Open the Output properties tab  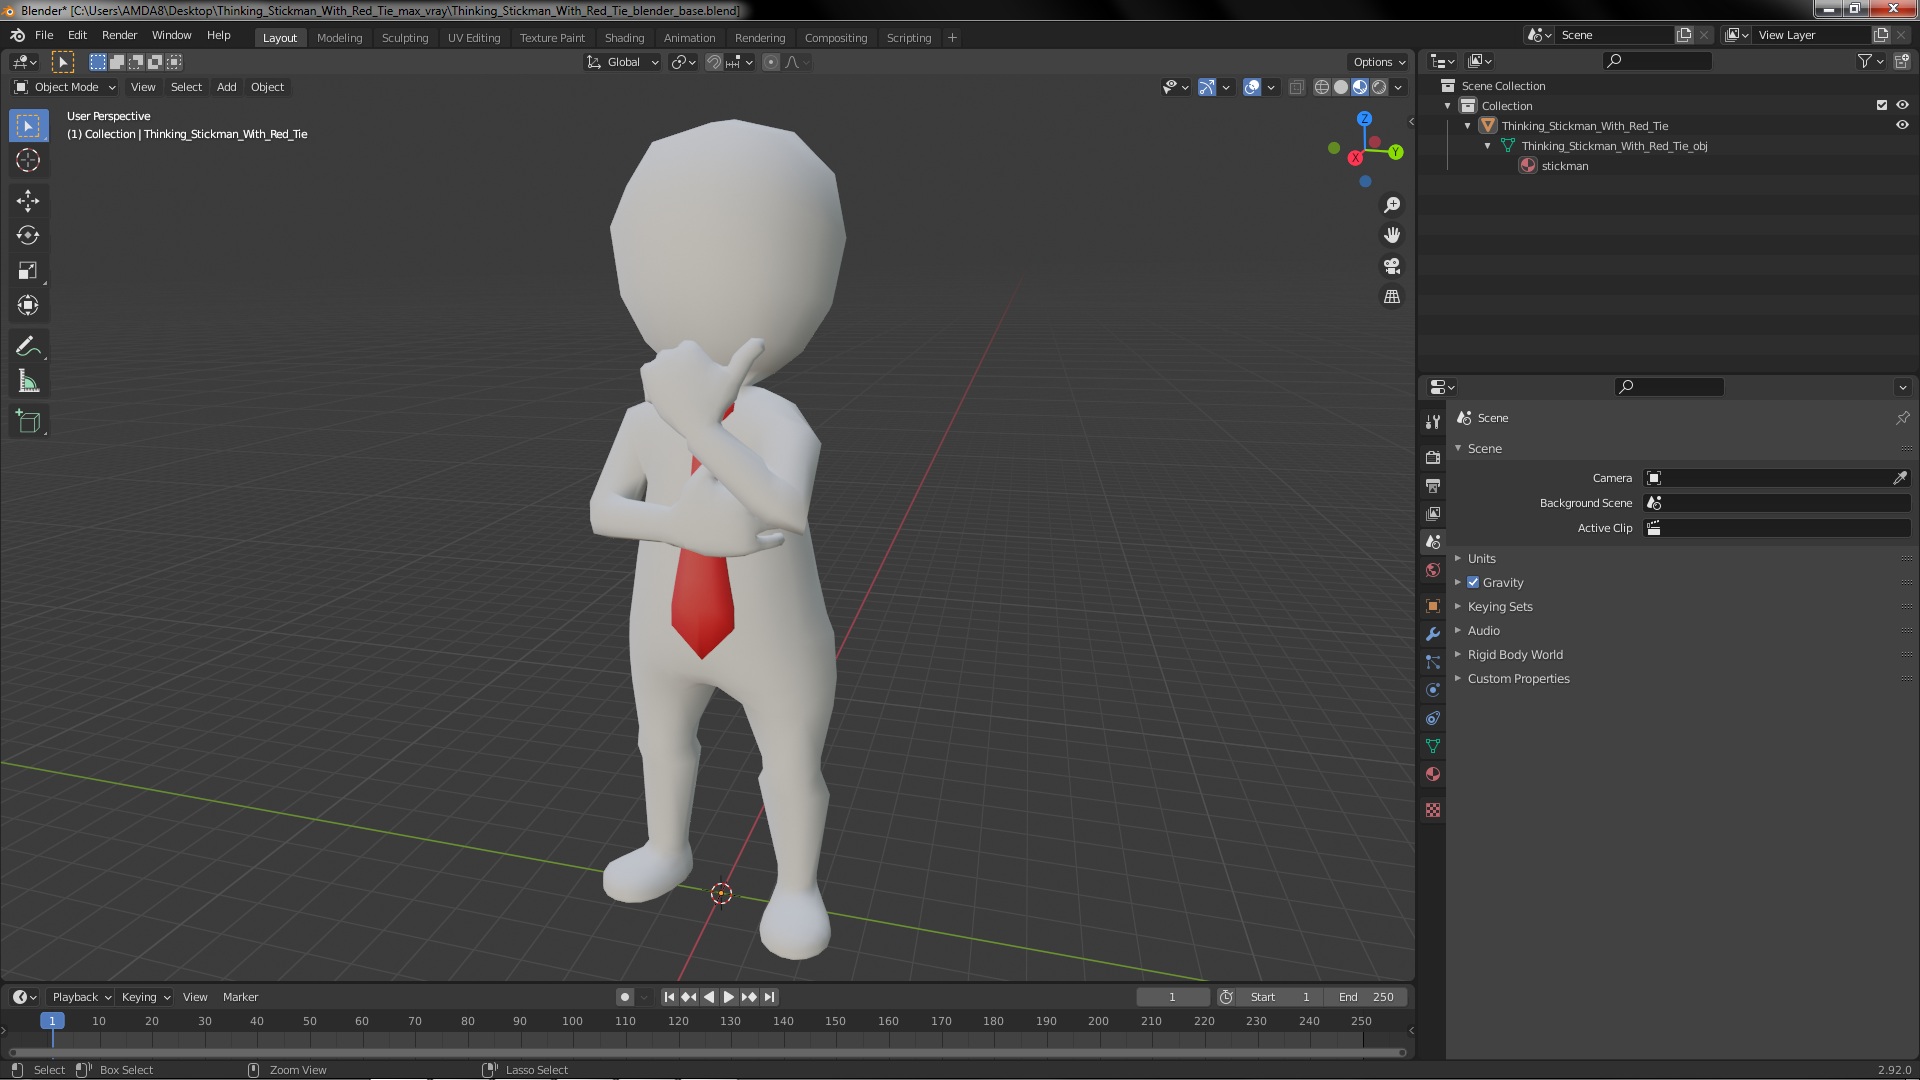tap(1433, 485)
